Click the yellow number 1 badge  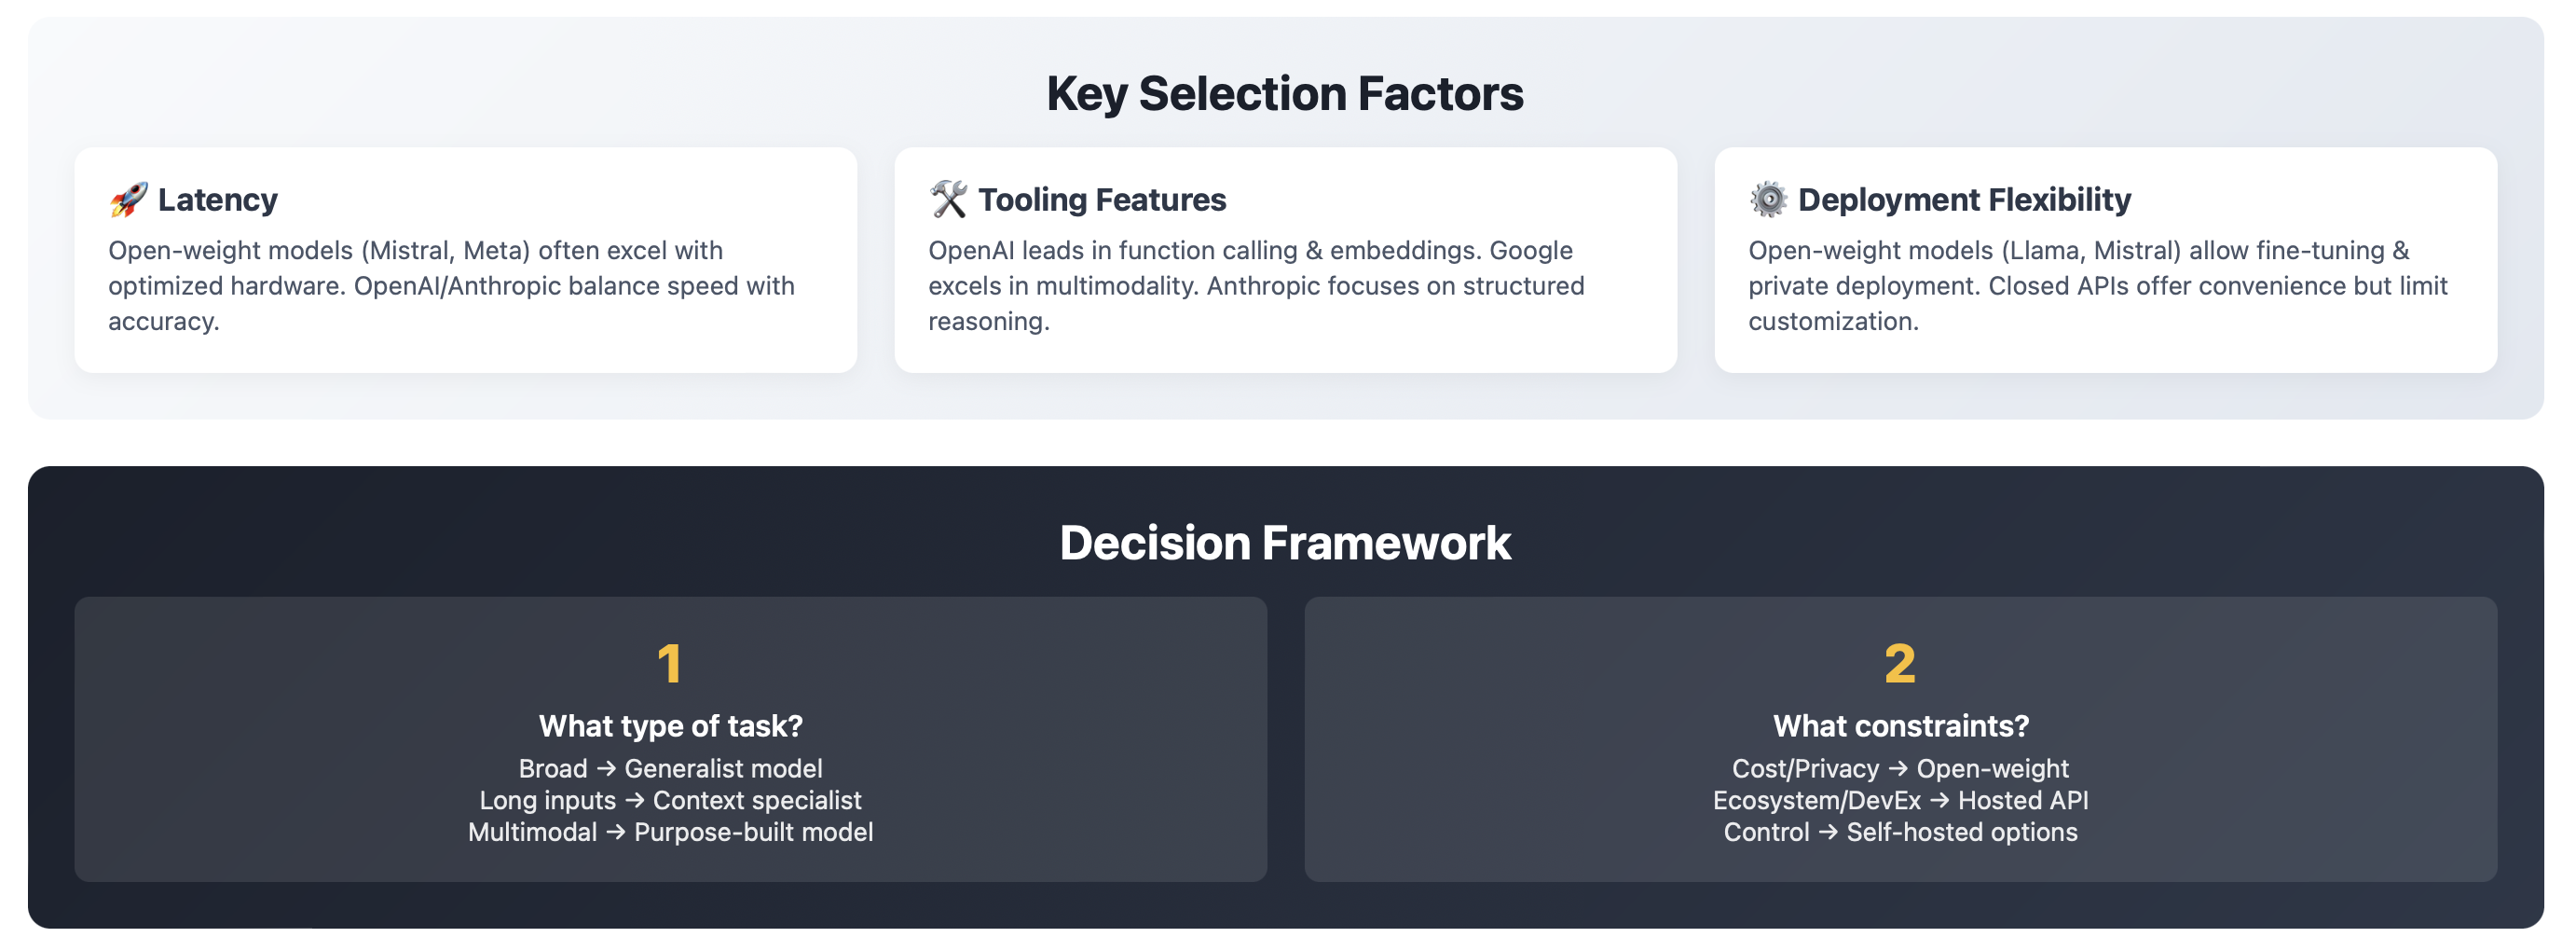[x=670, y=664]
